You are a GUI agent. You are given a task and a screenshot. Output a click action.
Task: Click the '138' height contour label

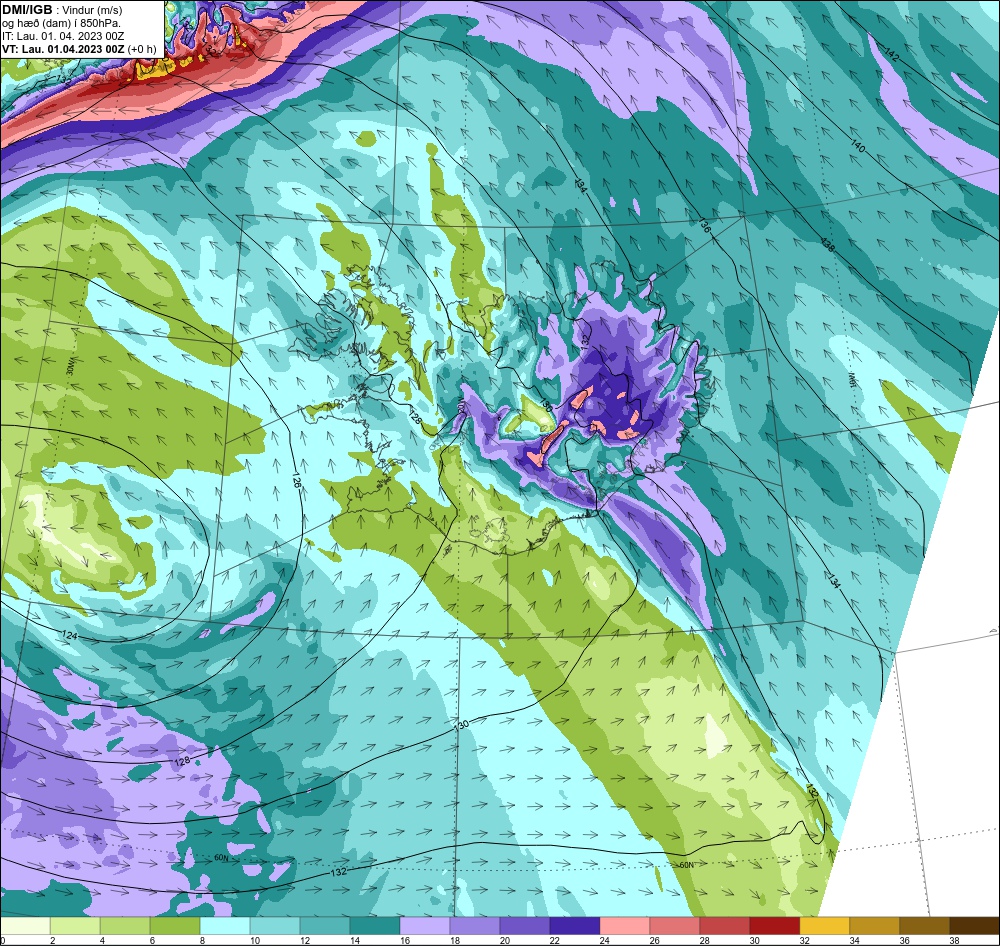[827, 244]
